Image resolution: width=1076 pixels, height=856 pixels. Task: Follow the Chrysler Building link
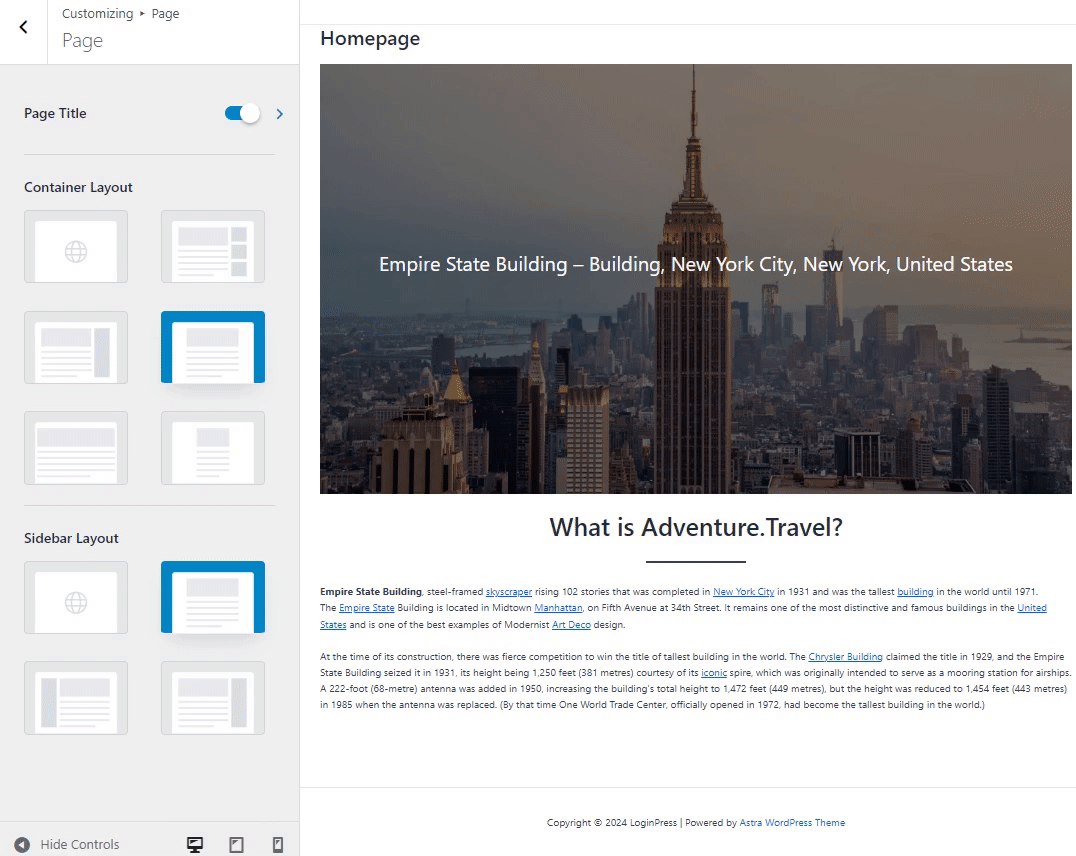click(x=845, y=657)
